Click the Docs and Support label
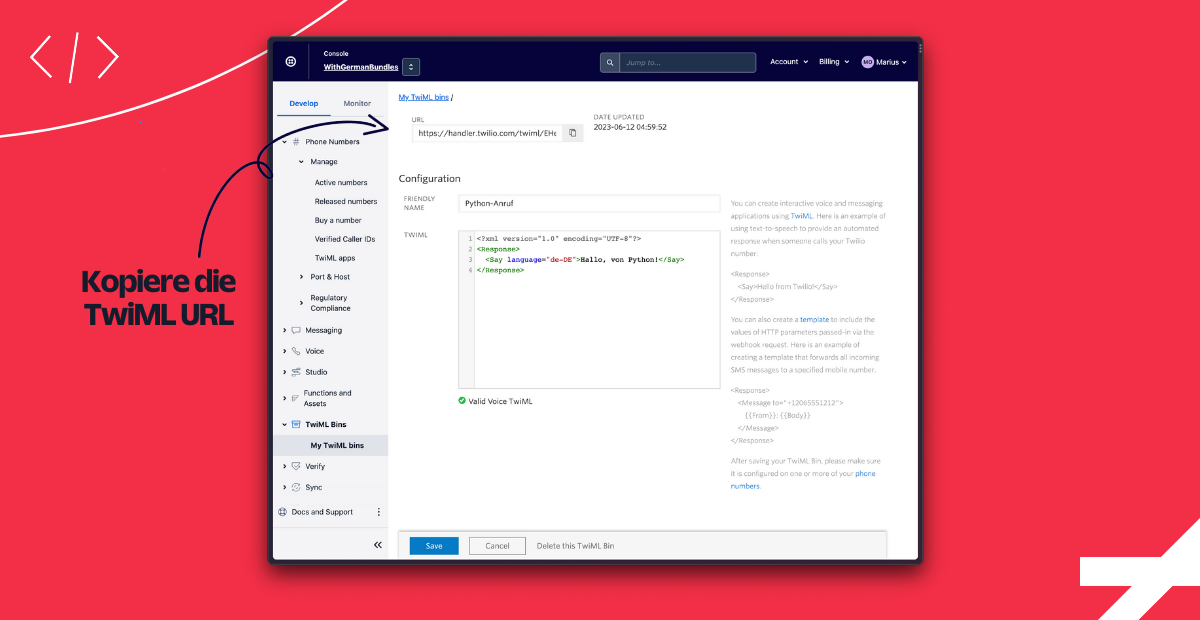 pyautogui.click(x=322, y=512)
